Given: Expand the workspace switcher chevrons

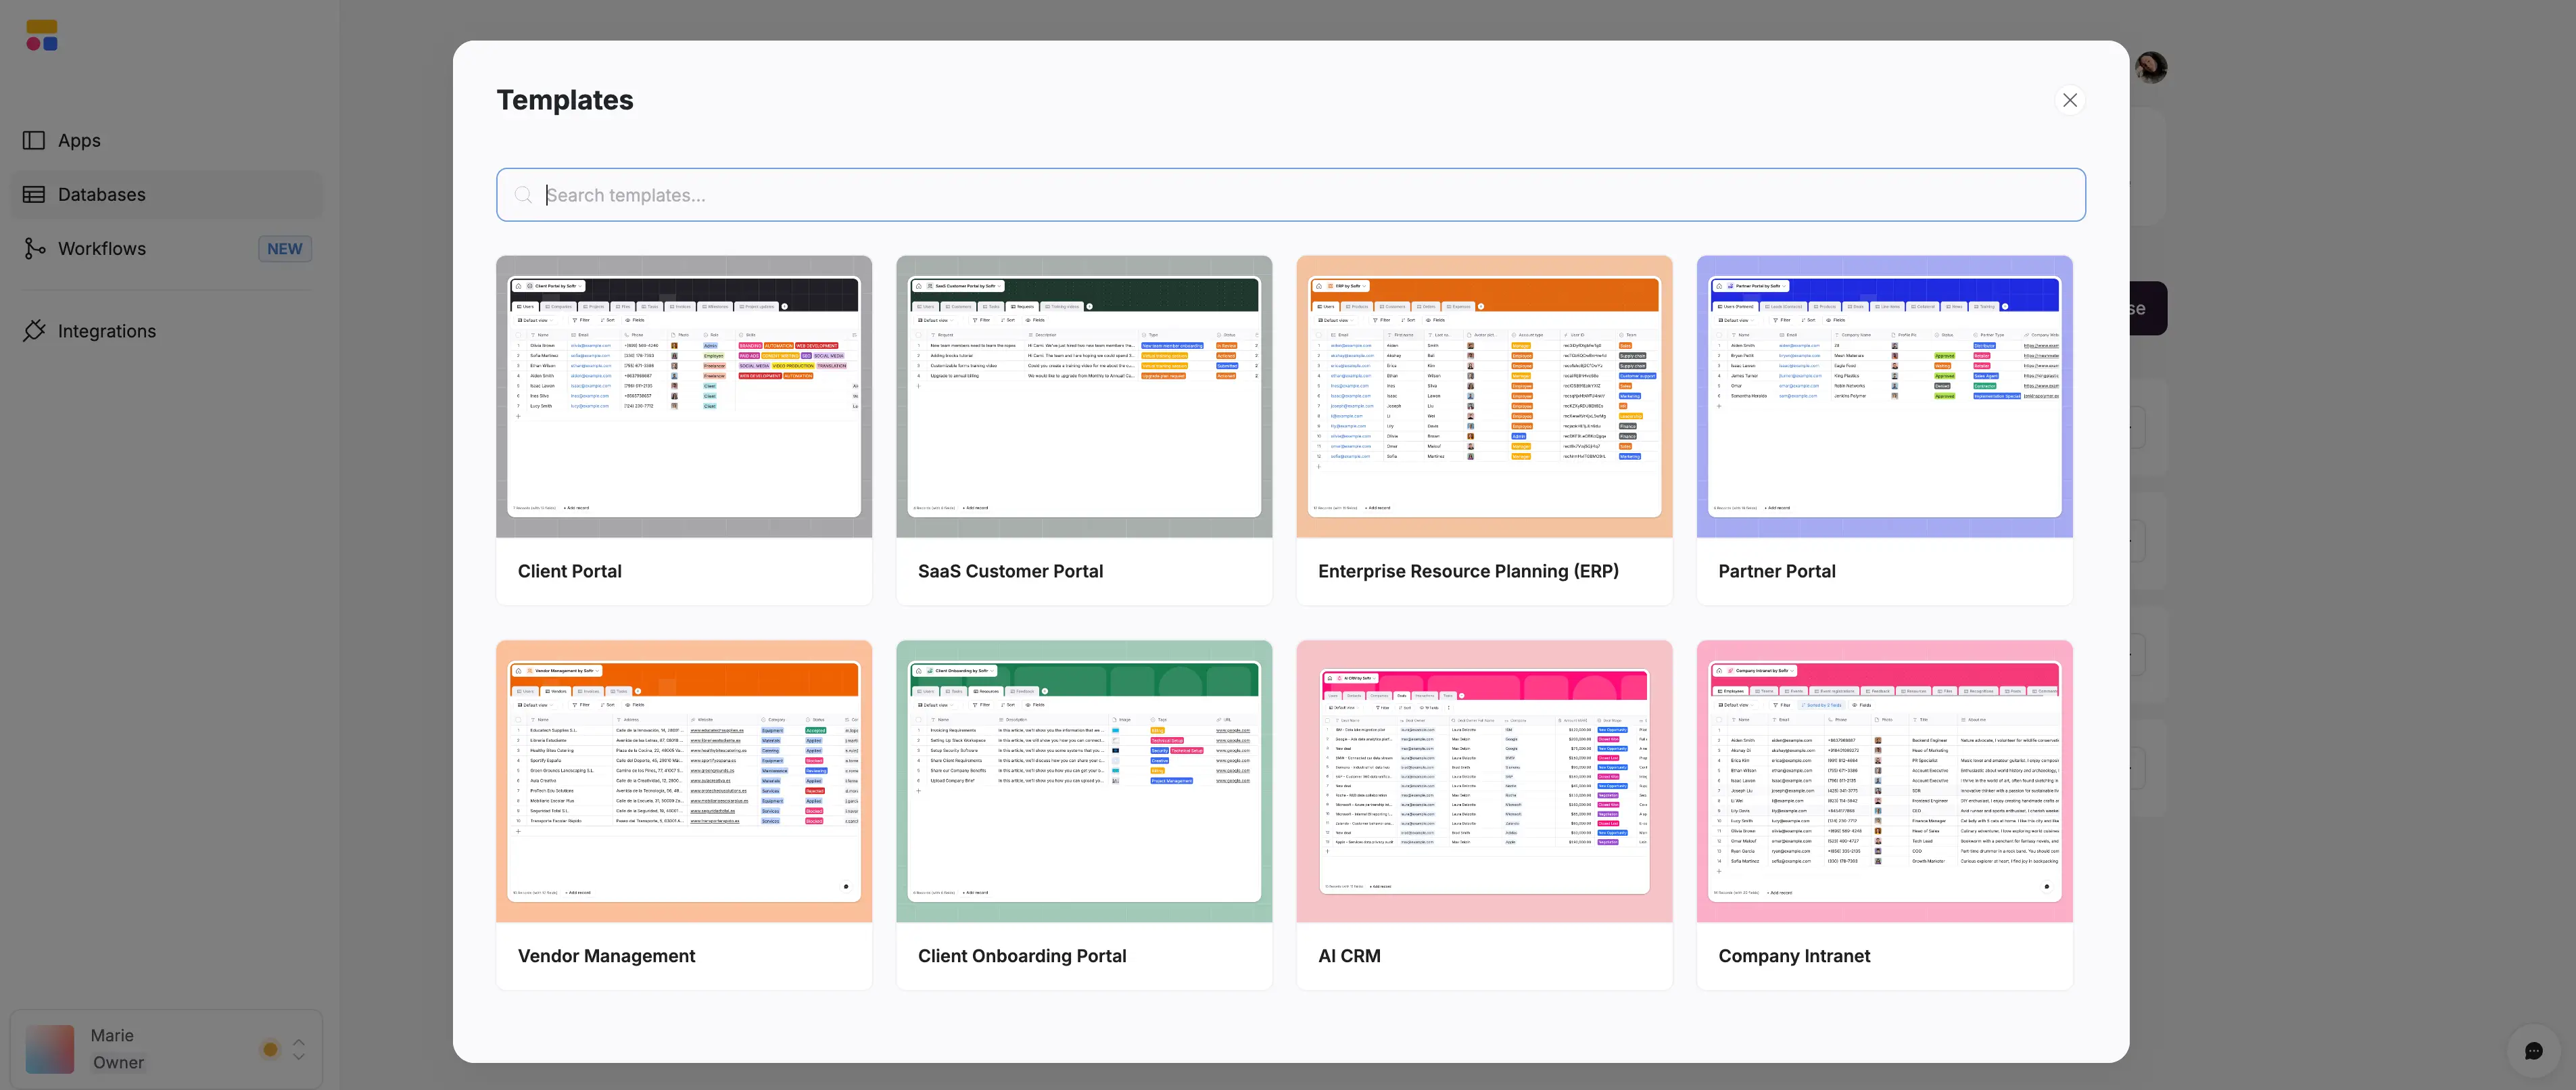Looking at the screenshot, I should pos(298,1049).
